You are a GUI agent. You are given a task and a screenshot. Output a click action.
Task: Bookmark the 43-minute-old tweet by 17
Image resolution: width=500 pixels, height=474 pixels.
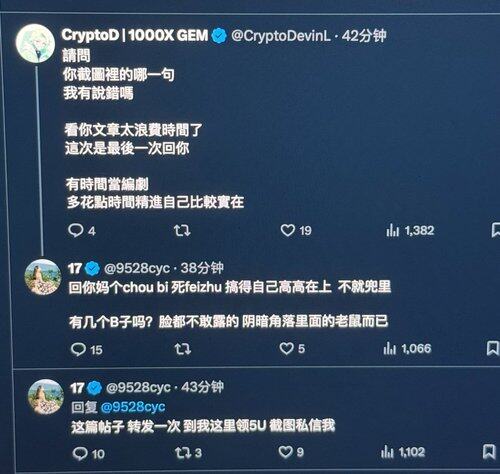[489, 452]
